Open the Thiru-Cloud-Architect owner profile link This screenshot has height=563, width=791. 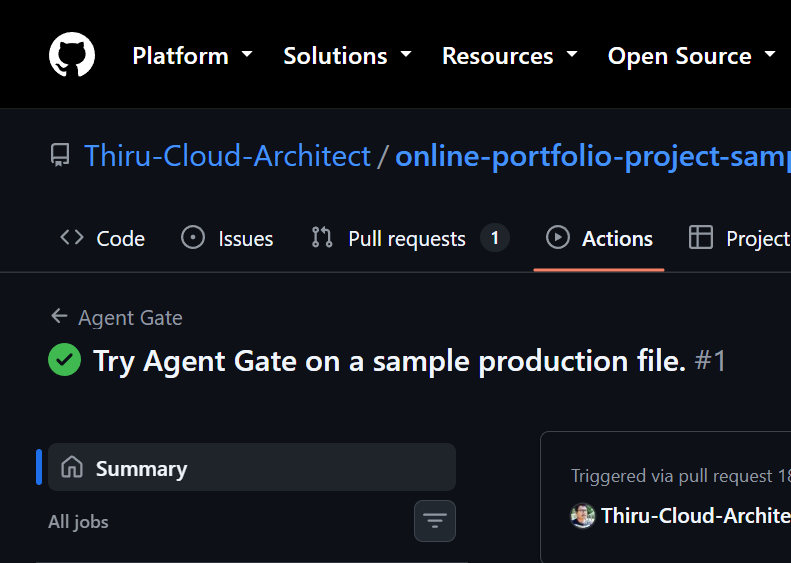click(x=227, y=155)
